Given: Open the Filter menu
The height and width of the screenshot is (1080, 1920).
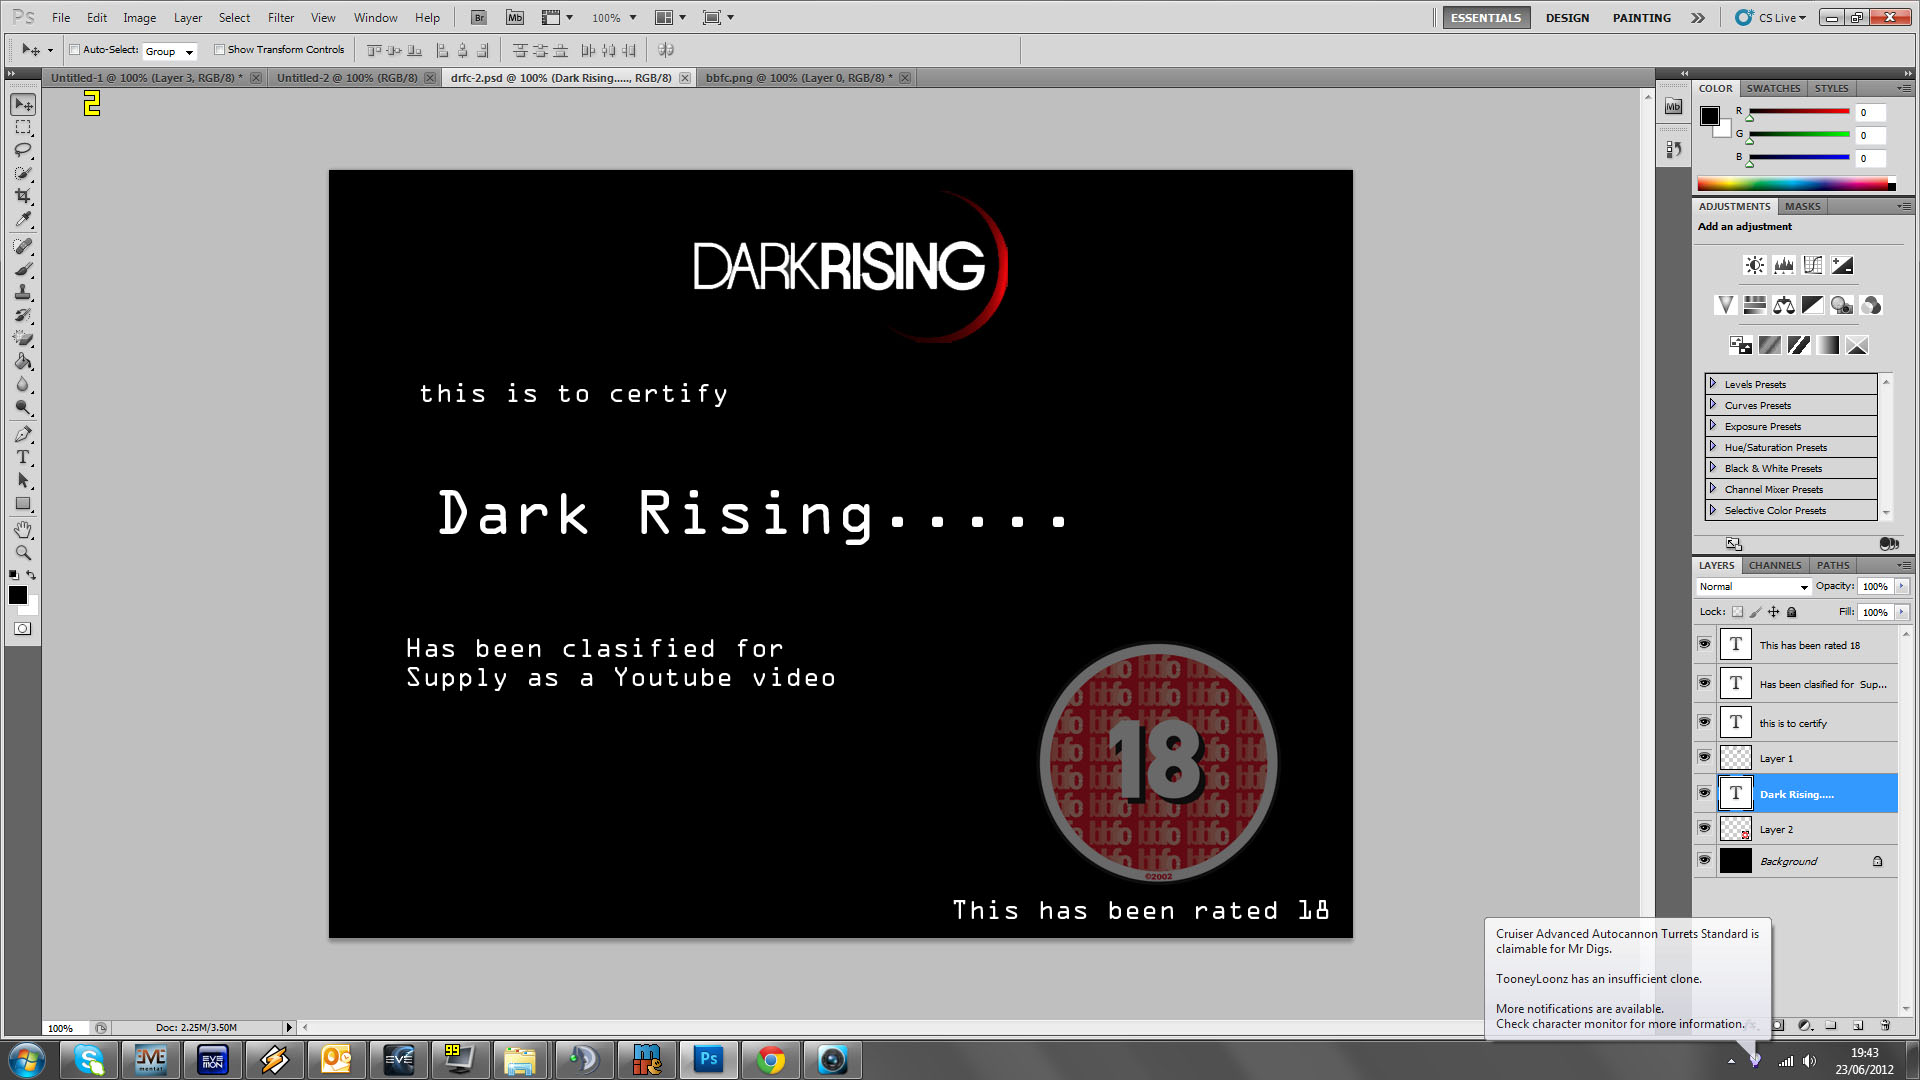Looking at the screenshot, I should 280,18.
